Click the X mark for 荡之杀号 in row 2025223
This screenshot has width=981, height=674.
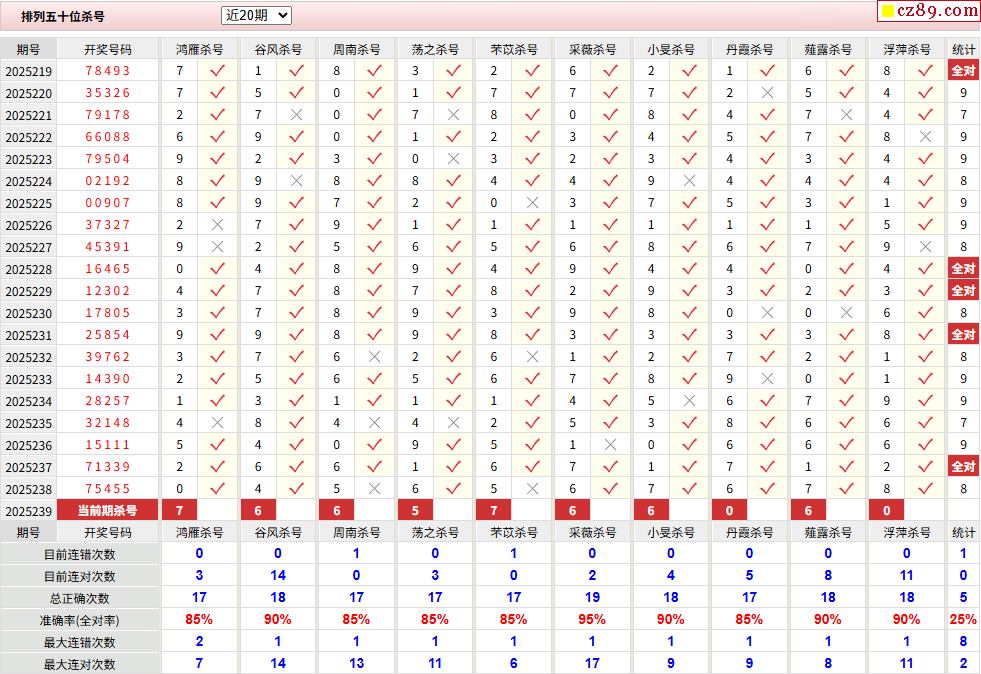tap(454, 159)
